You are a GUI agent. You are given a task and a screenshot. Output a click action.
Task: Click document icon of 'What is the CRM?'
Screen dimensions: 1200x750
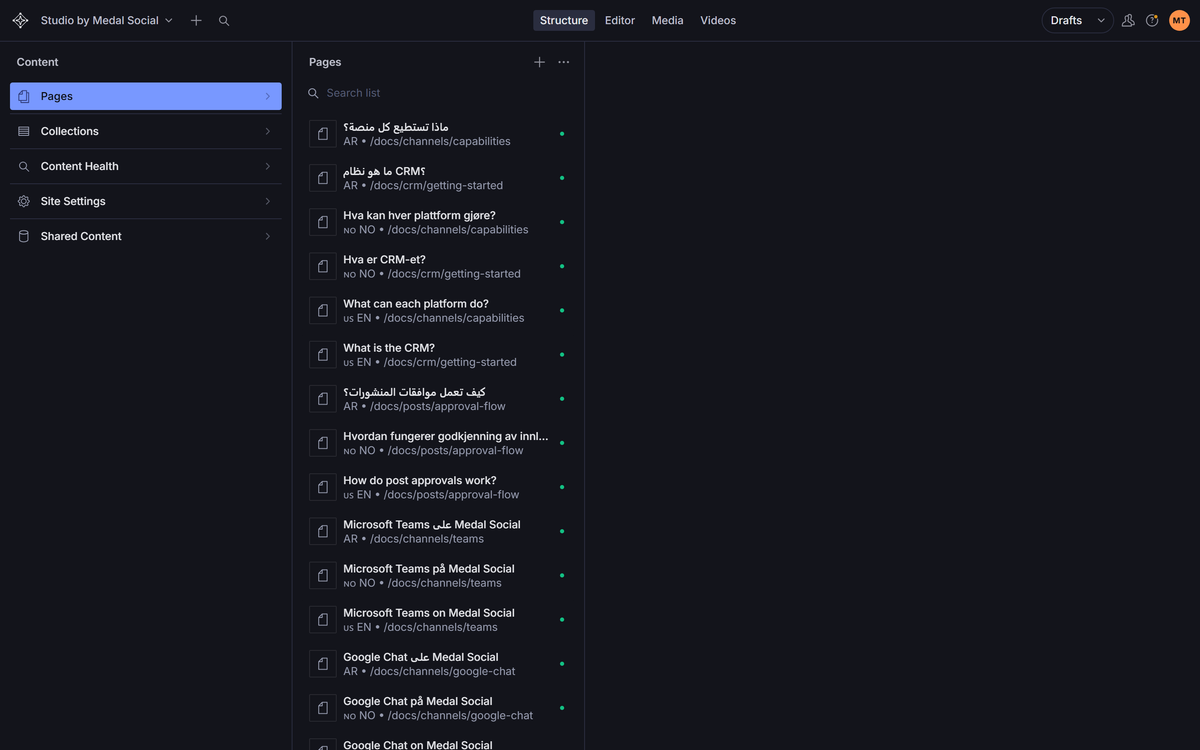(x=323, y=355)
